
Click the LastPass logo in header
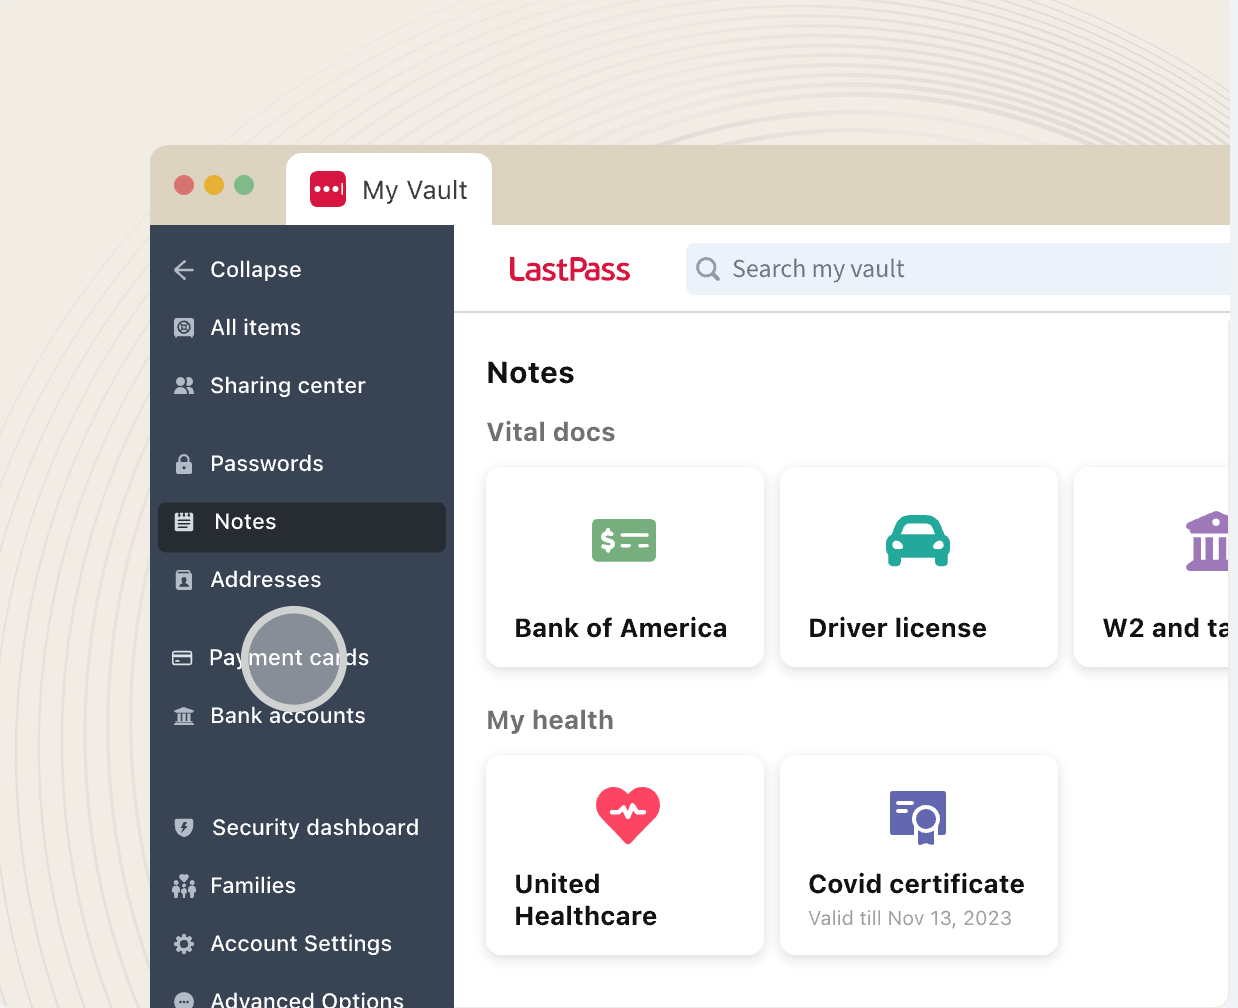(569, 269)
